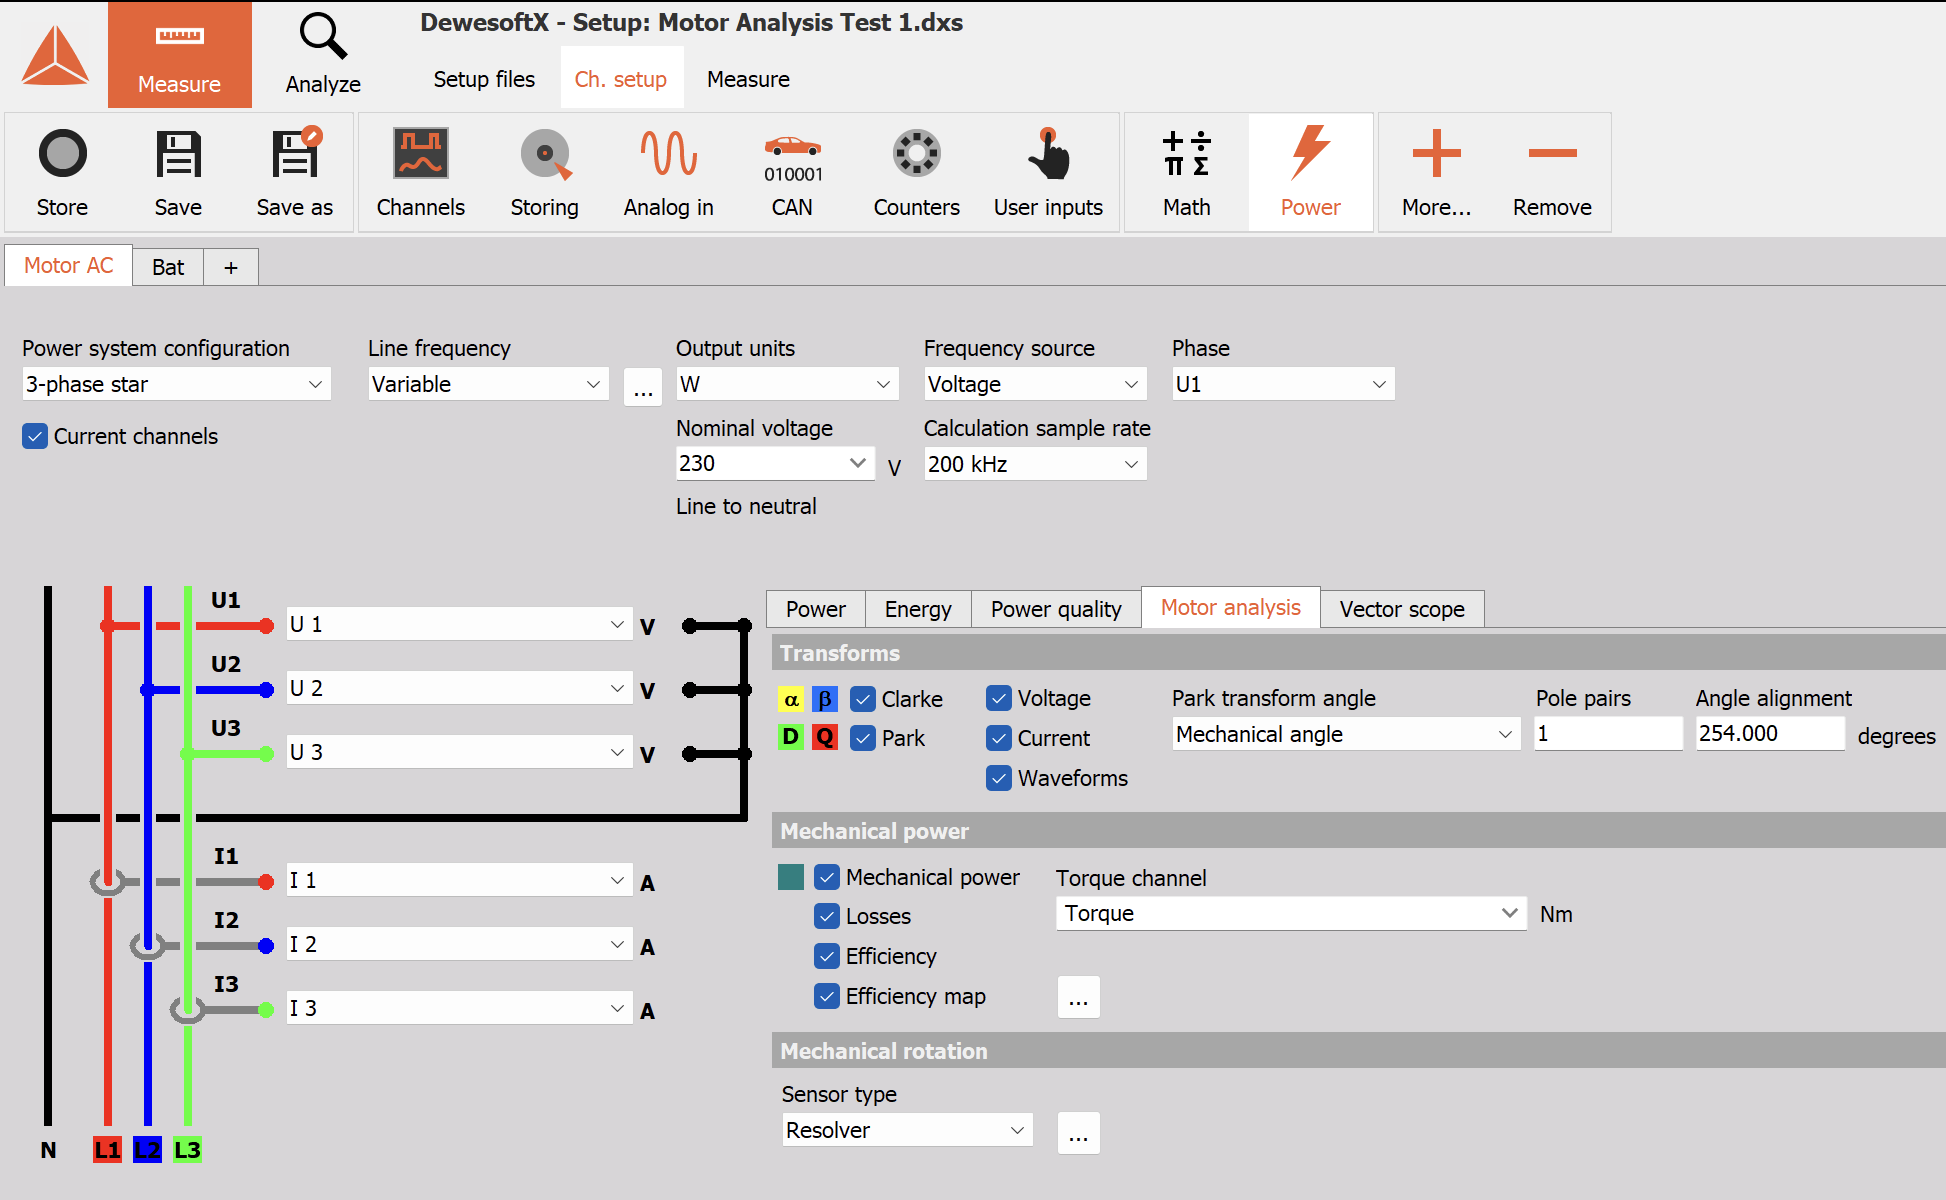Select the Motor AC module tab
The width and height of the screenshot is (1946, 1200).
click(69, 266)
